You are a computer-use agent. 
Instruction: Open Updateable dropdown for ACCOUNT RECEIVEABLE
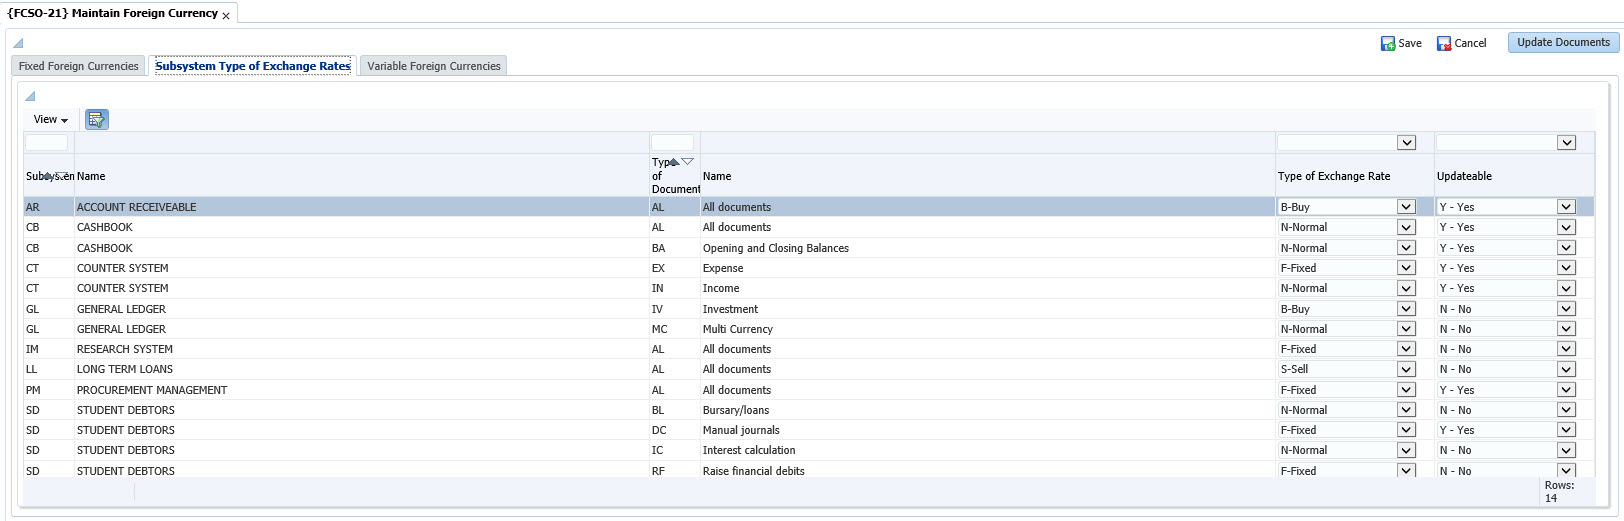(1566, 207)
